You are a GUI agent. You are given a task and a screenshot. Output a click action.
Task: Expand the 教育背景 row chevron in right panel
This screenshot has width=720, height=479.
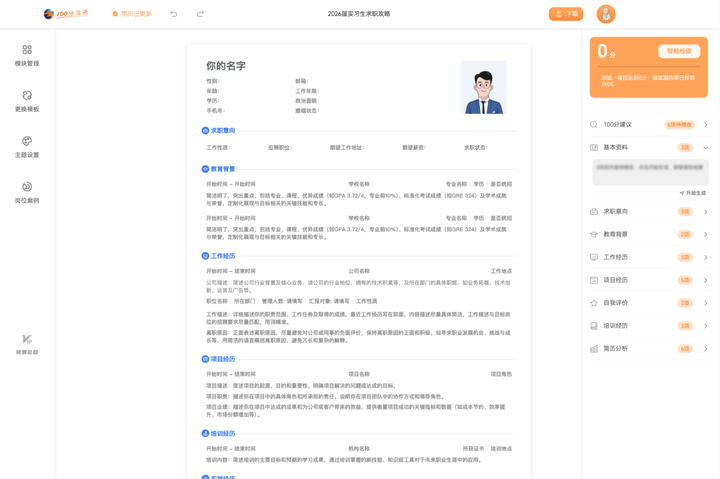coord(706,235)
